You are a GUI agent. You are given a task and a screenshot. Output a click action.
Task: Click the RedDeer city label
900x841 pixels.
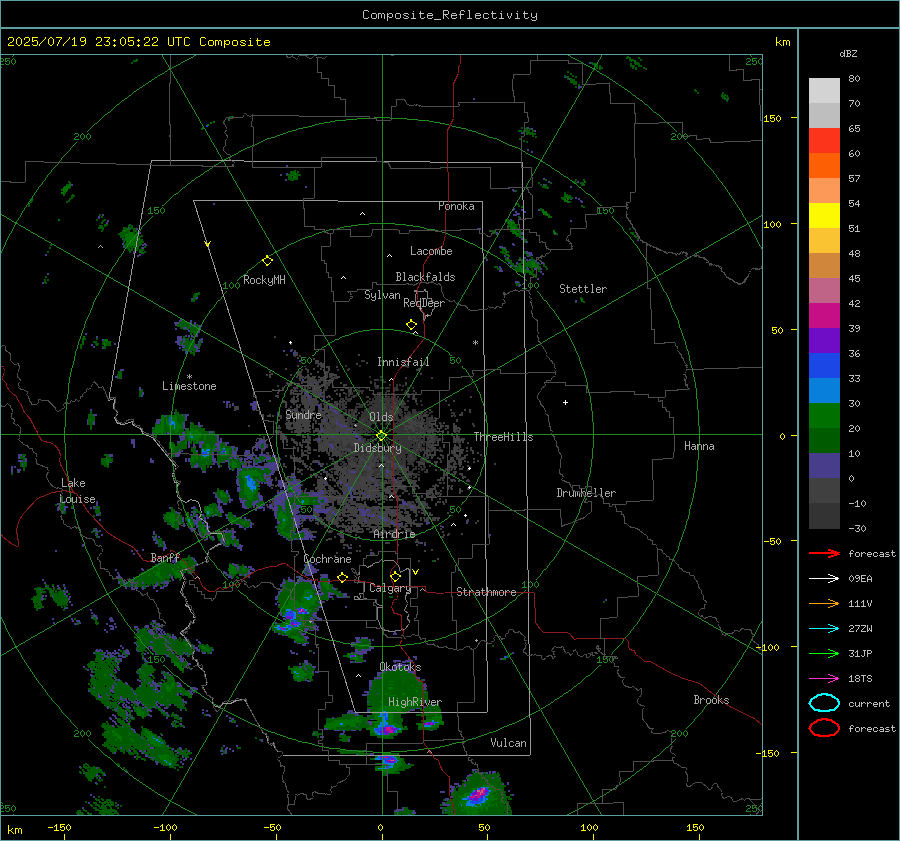pyautogui.click(x=424, y=303)
